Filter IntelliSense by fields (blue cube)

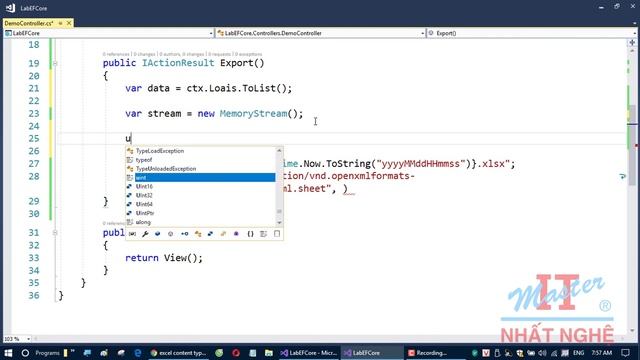click(x=158, y=234)
